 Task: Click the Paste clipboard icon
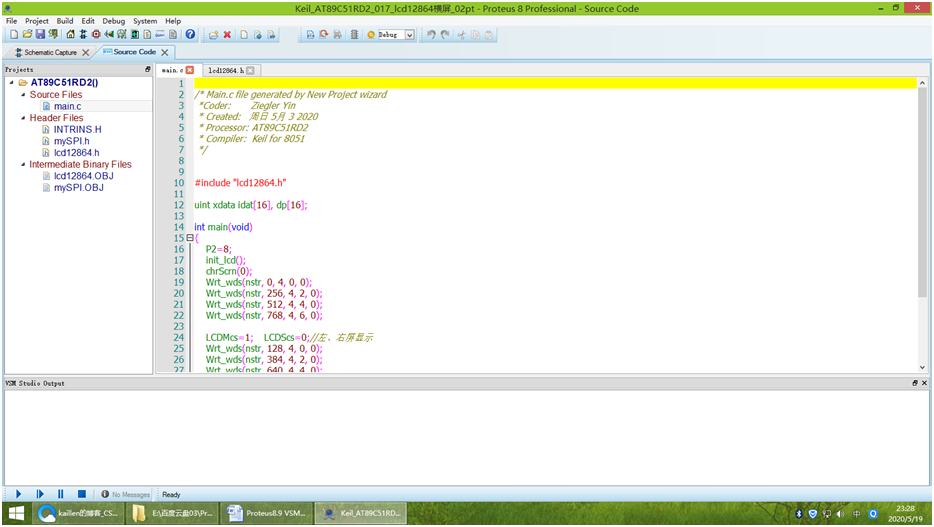(x=489, y=35)
